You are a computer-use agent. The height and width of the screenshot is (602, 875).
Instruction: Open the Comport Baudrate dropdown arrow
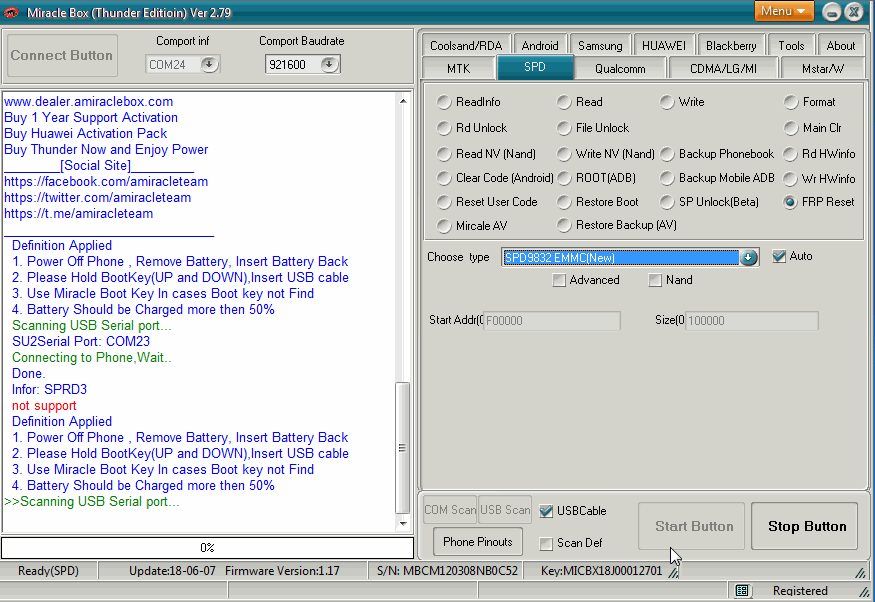(329, 65)
